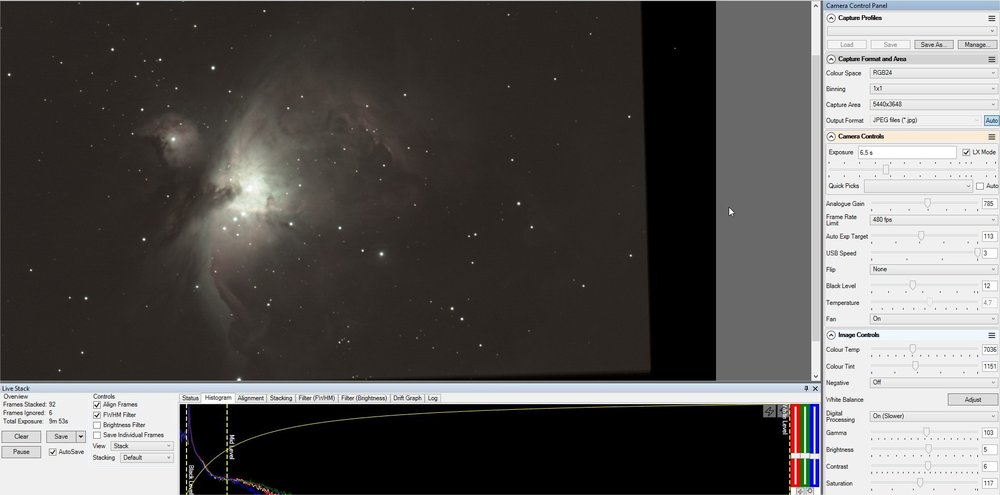Viewport: 1000px width, 495px height.
Task: Uncheck the Align Frames checkbox
Action: [97, 405]
